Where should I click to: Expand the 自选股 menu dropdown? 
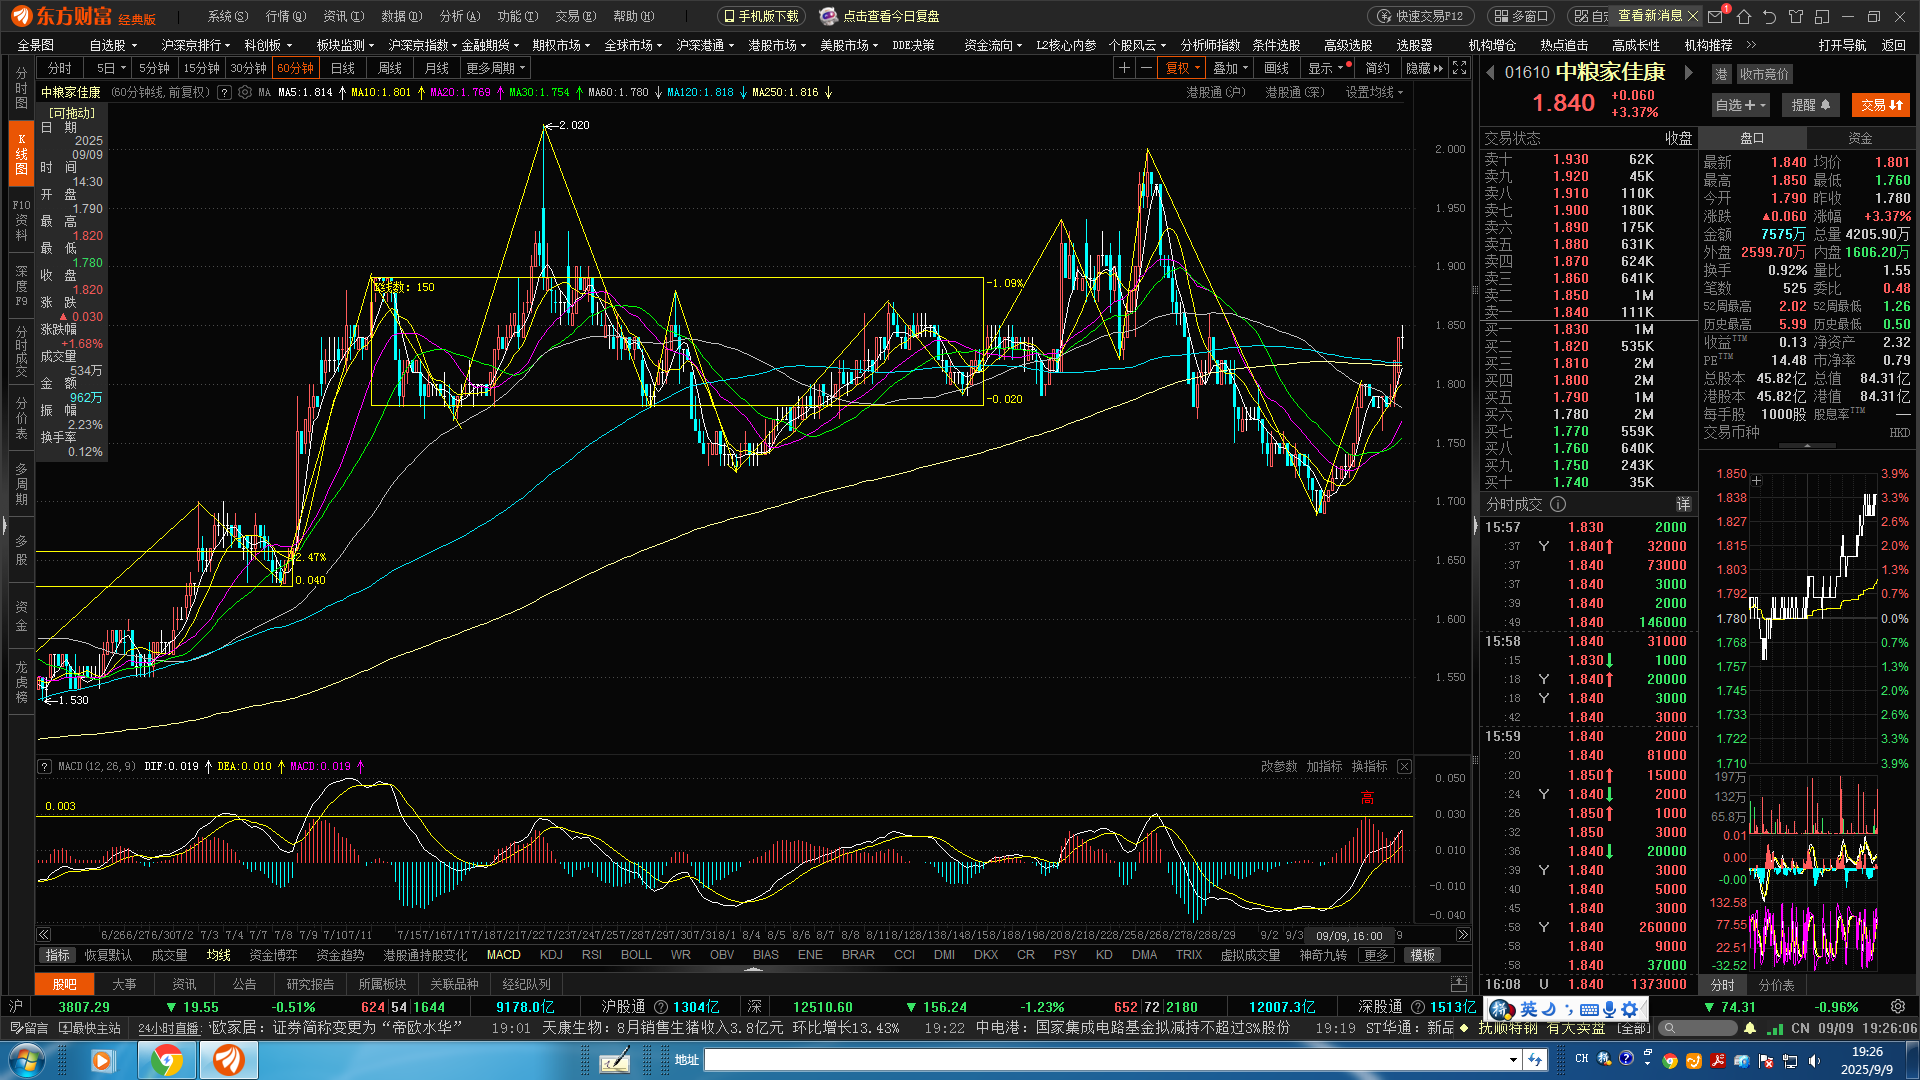click(113, 45)
